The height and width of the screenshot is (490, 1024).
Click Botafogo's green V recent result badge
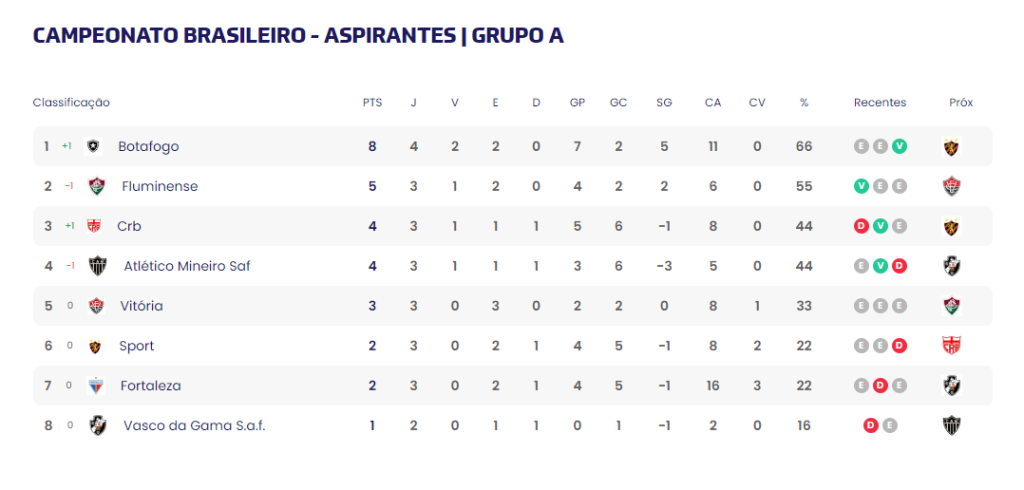click(x=899, y=146)
